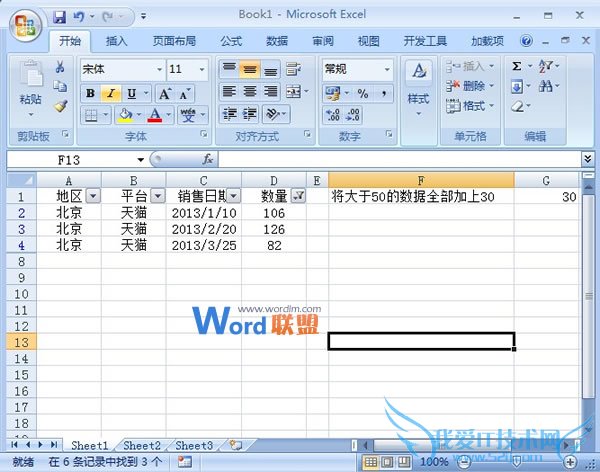This screenshot has width=600, height=472.
Task: Open Excel help question mark
Action: [x=526, y=41]
